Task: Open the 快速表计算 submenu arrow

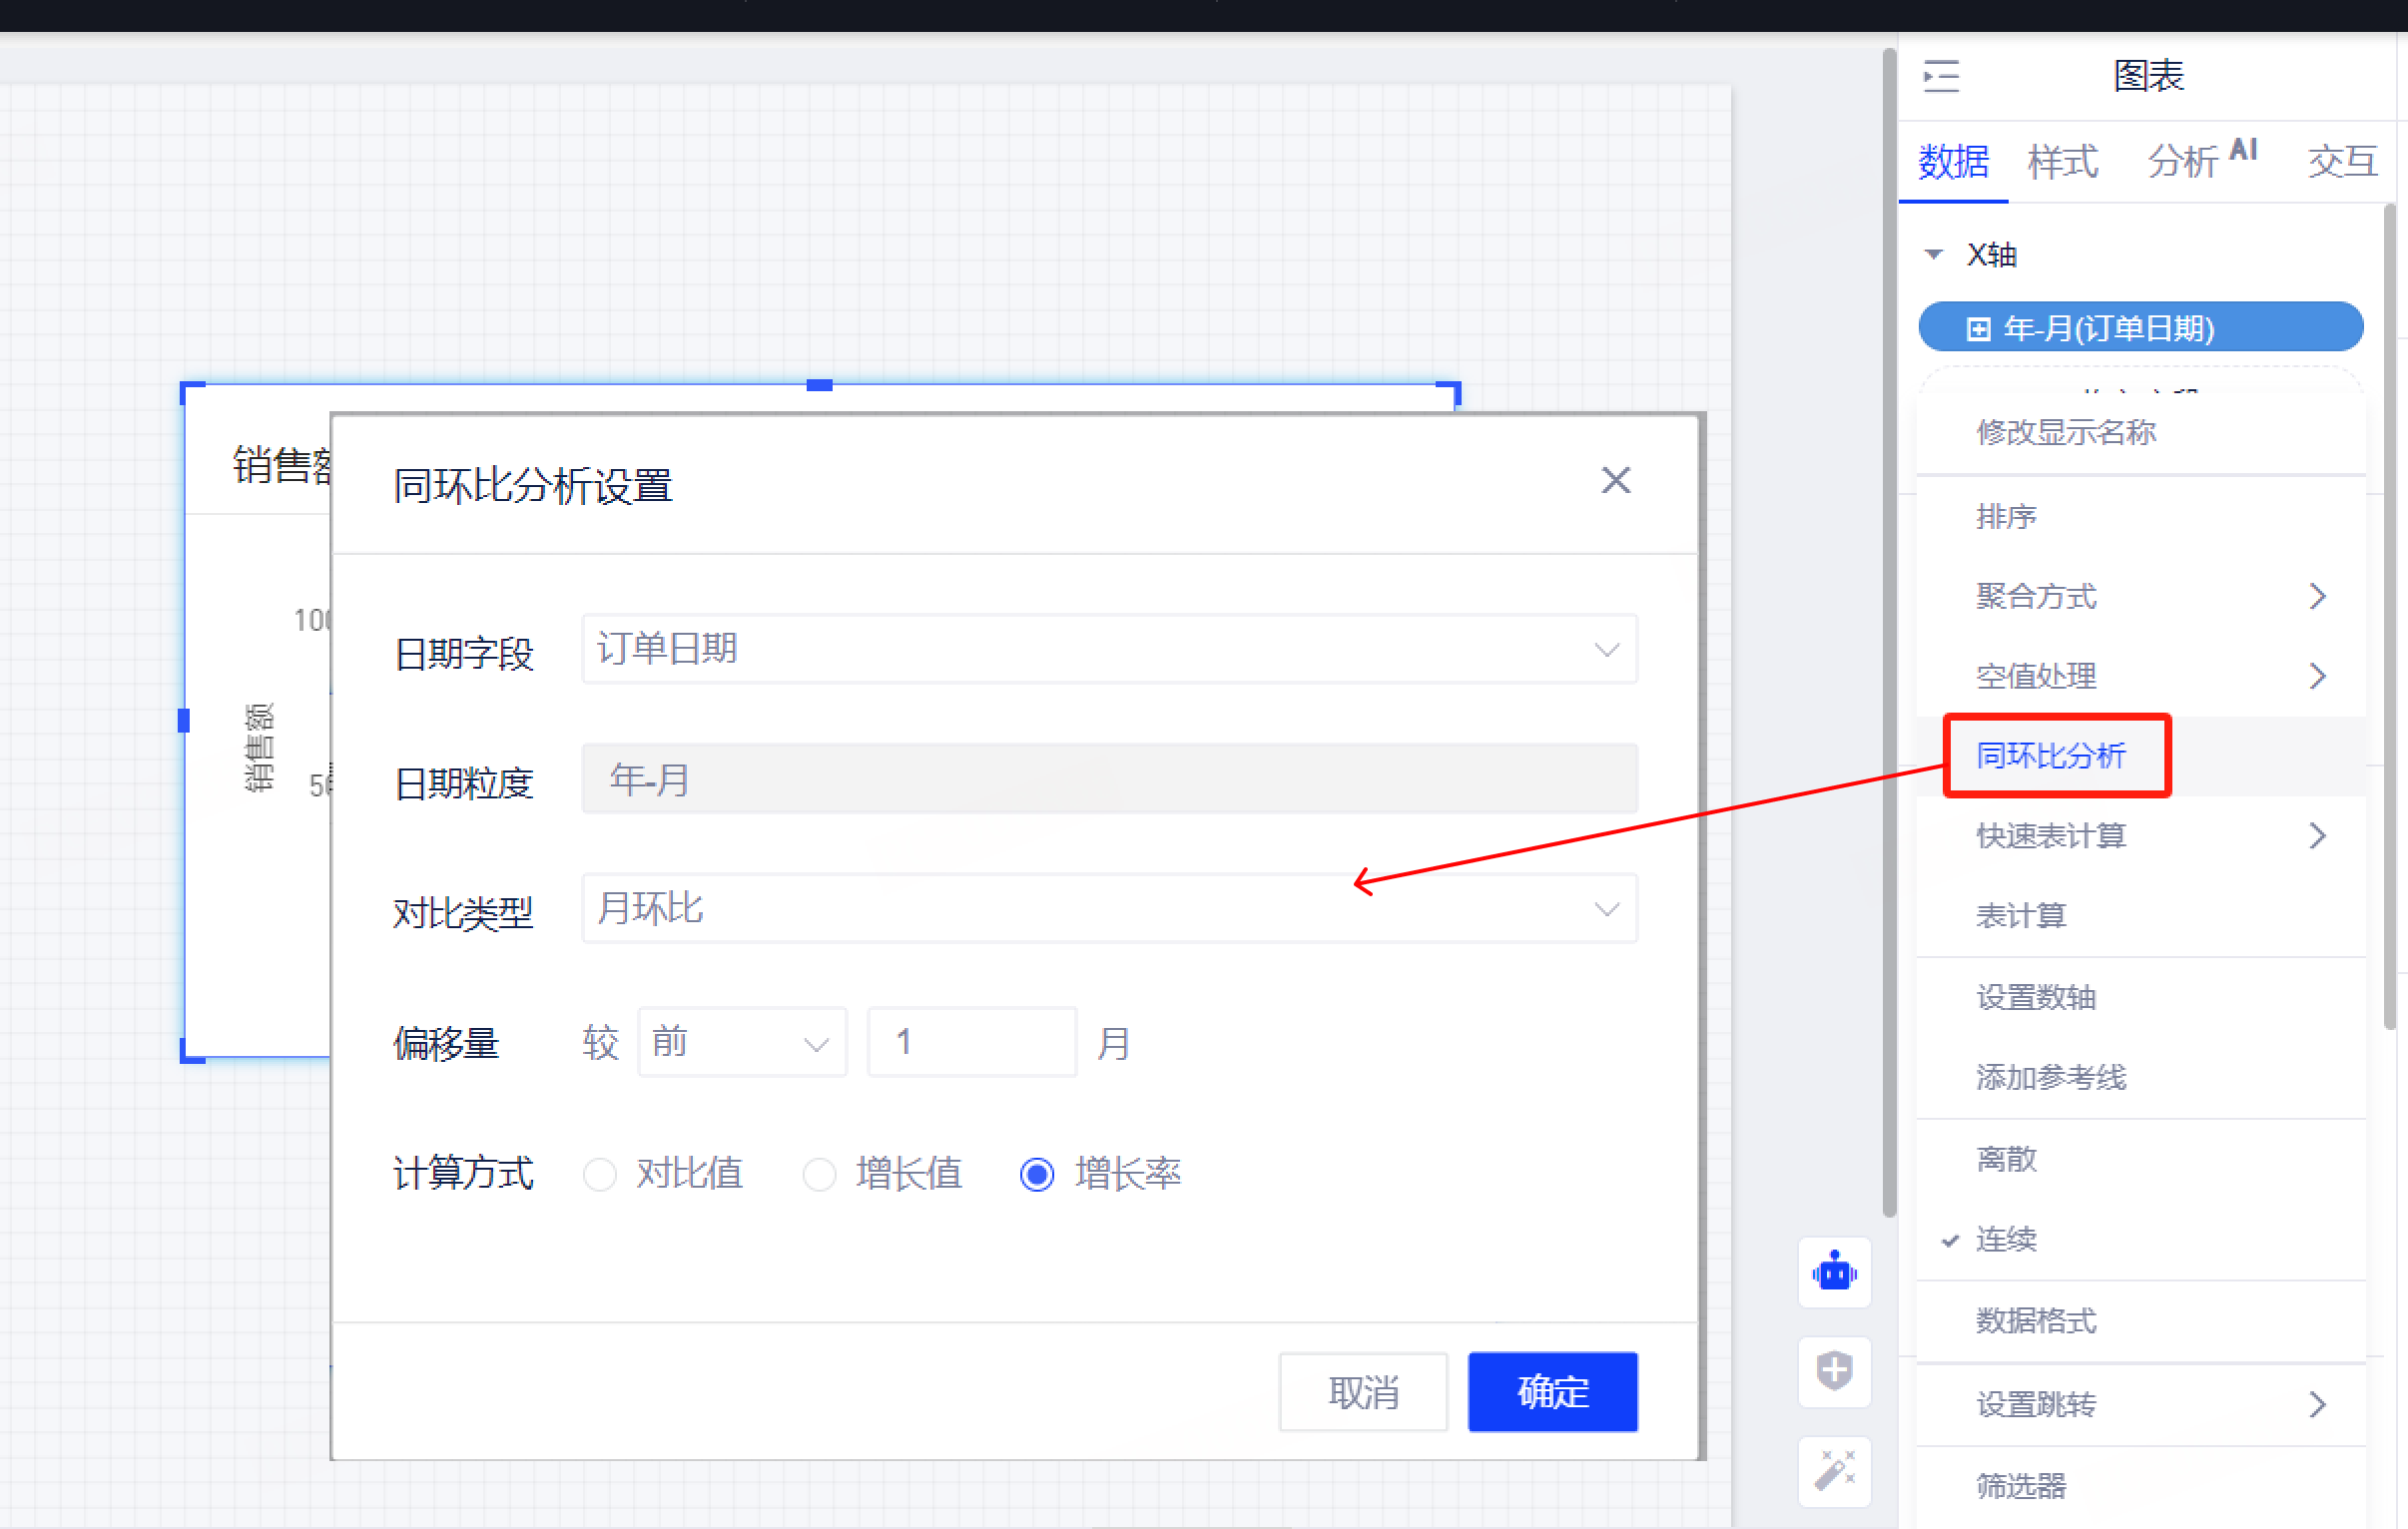Action: click(2317, 836)
